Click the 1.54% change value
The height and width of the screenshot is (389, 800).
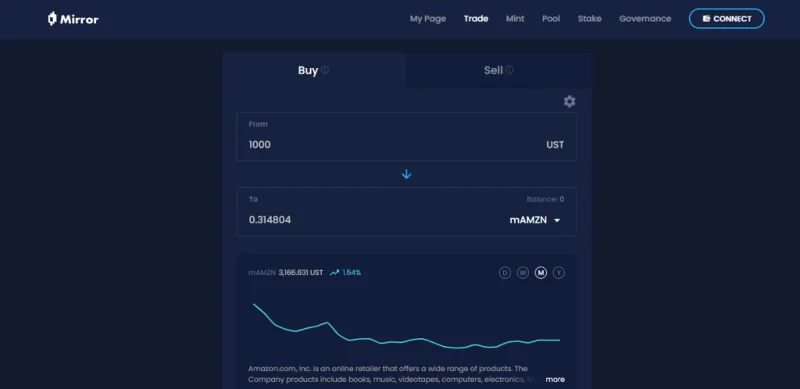[x=352, y=273]
